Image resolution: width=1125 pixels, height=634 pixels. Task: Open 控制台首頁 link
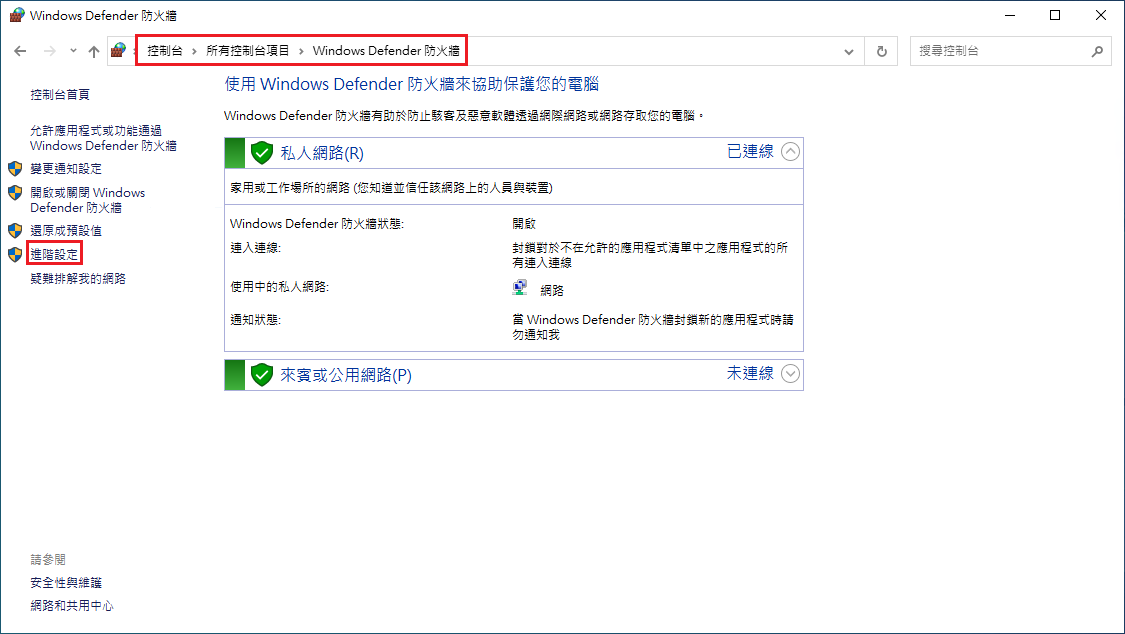(60, 95)
